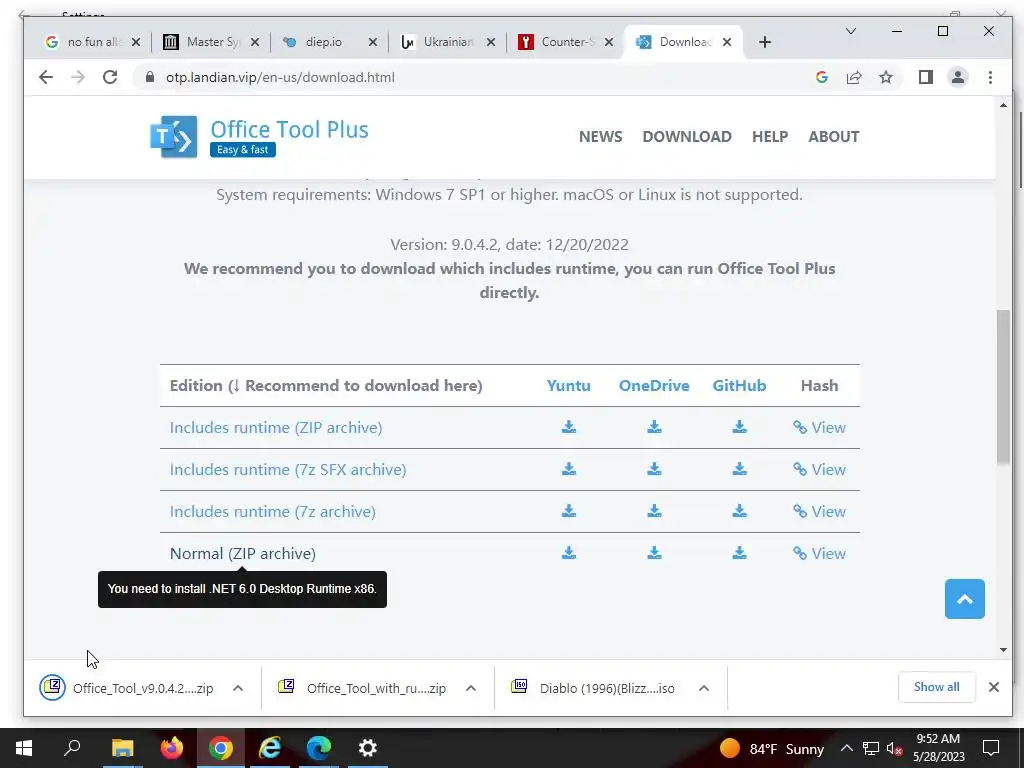1024x768 pixels.
Task: Click the OneDrive column header link
Action: coord(654,385)
